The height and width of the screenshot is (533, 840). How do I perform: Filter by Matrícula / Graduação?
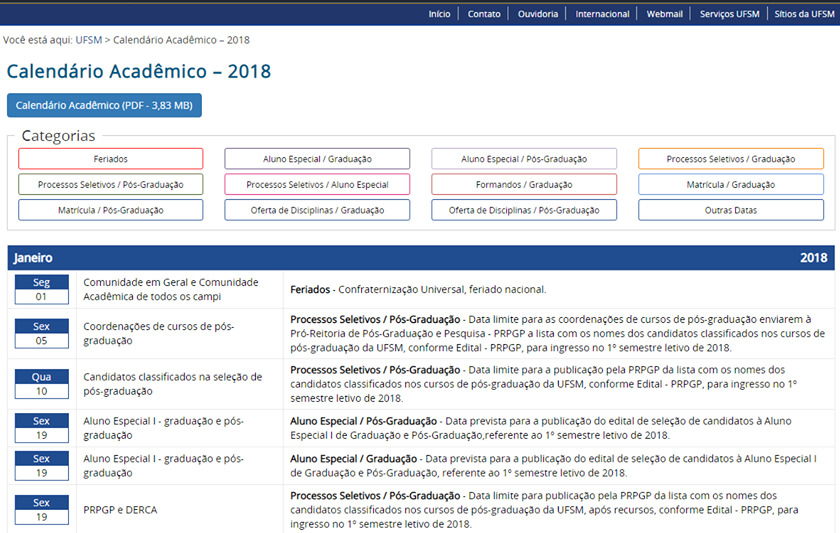(731, 185)
